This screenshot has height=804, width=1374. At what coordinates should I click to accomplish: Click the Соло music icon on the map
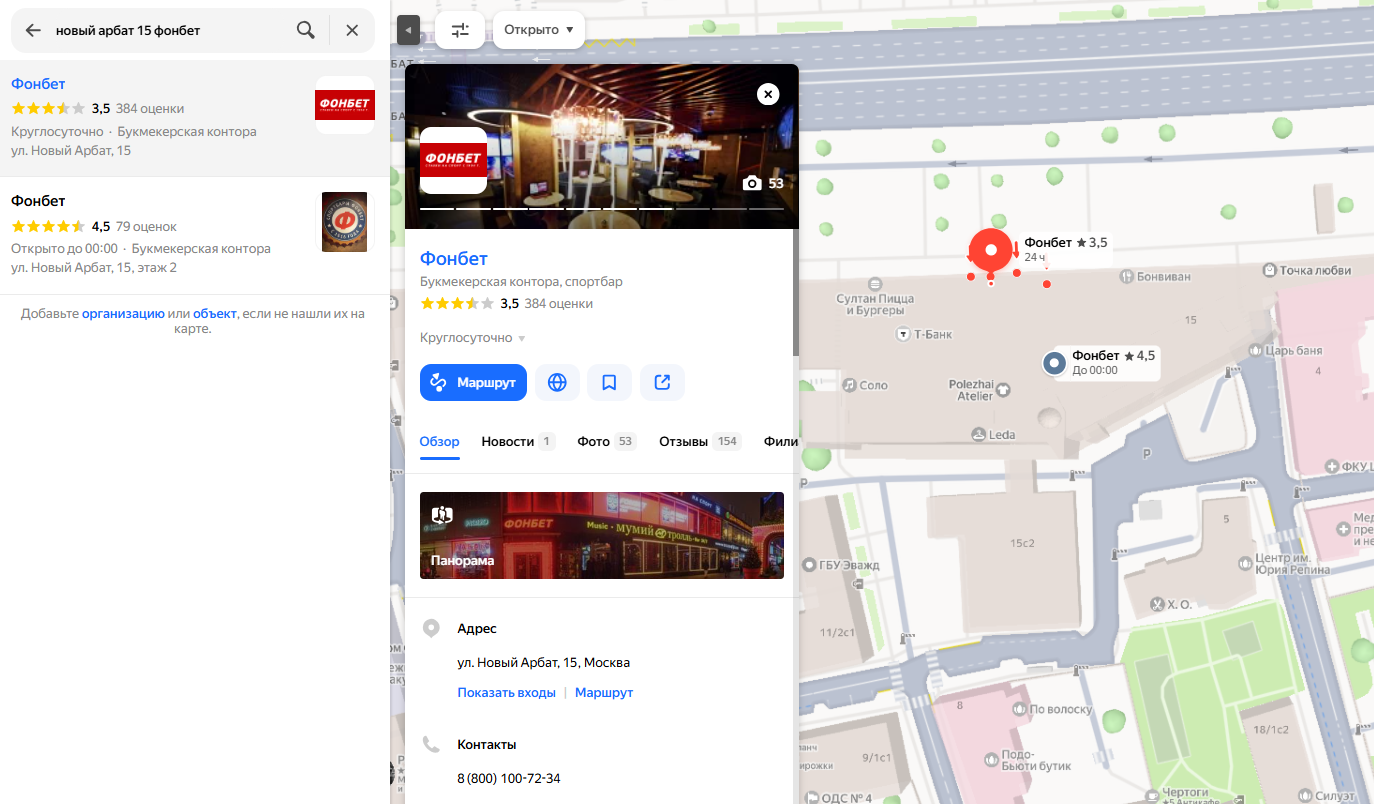click(x=849, y=384)
